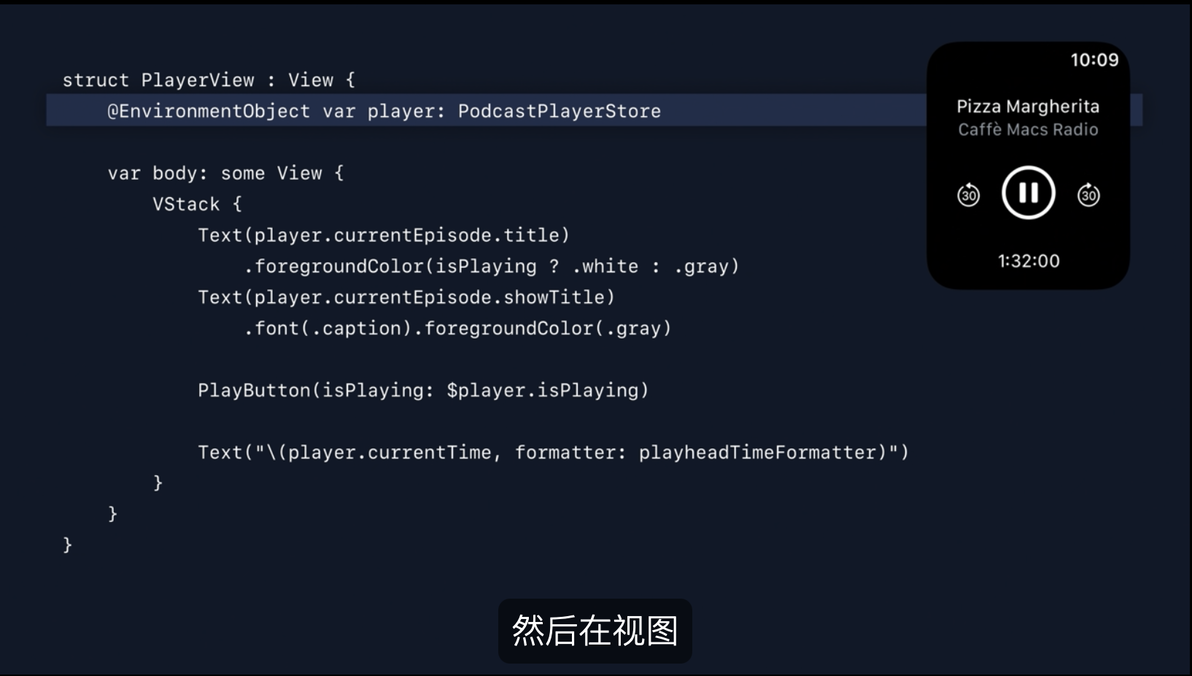The width and height of the screenshot is (1192, 676).
Task: Click the .font(.caption) modifier line
Action: [458, 328]
